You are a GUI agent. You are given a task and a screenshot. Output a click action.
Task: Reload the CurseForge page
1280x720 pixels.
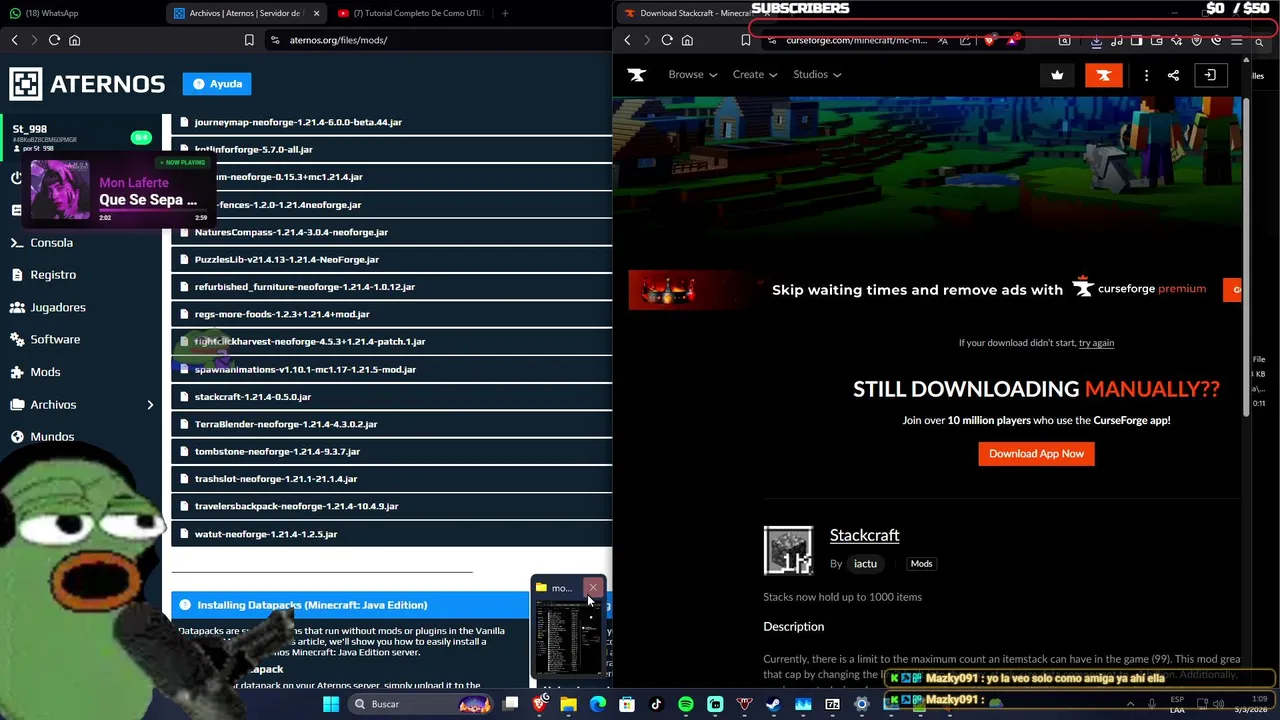click(667, 40)
